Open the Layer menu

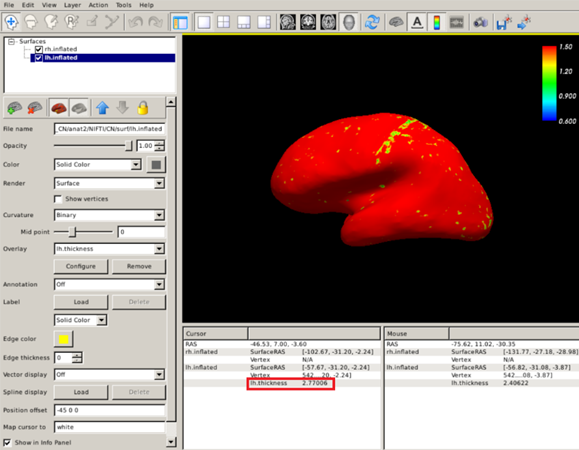pos(72,5)
